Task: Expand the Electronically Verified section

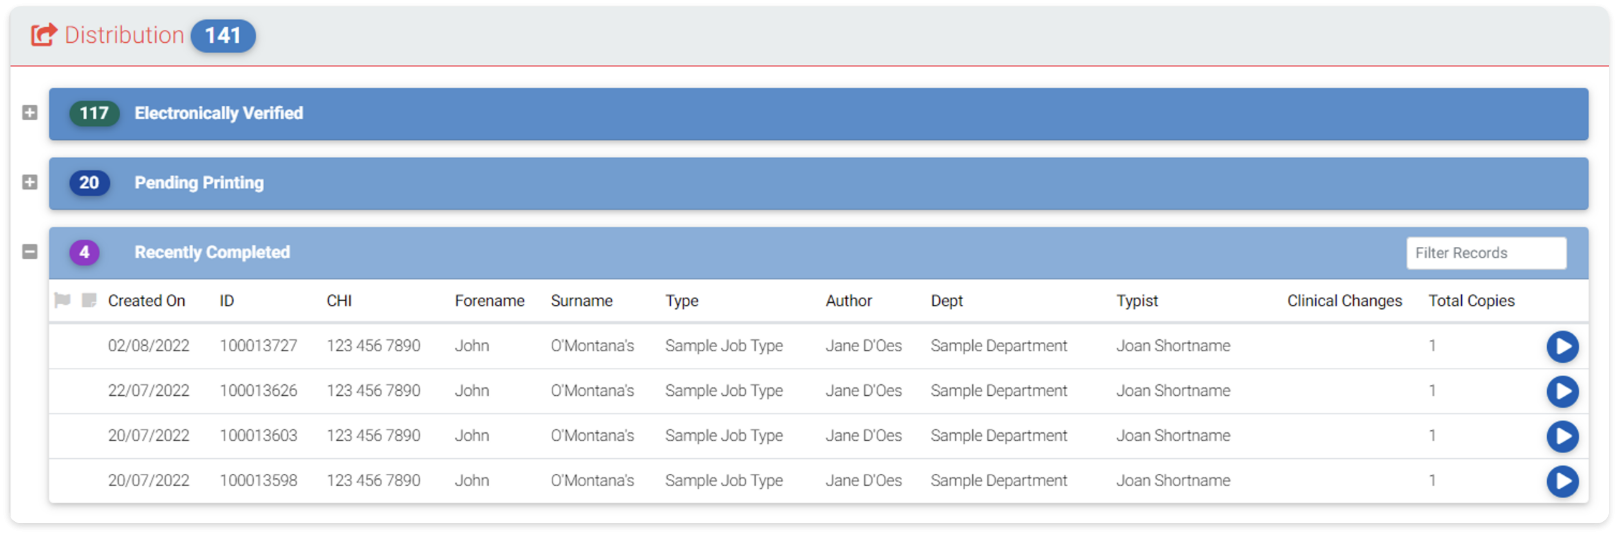Action: click(x=30, y=113)
